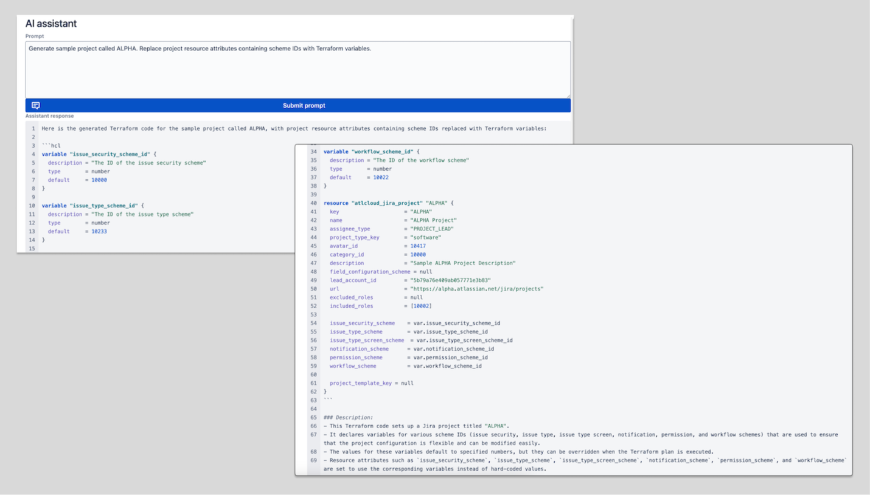Click the avatar_id value 10417

[x=417, y=245]
